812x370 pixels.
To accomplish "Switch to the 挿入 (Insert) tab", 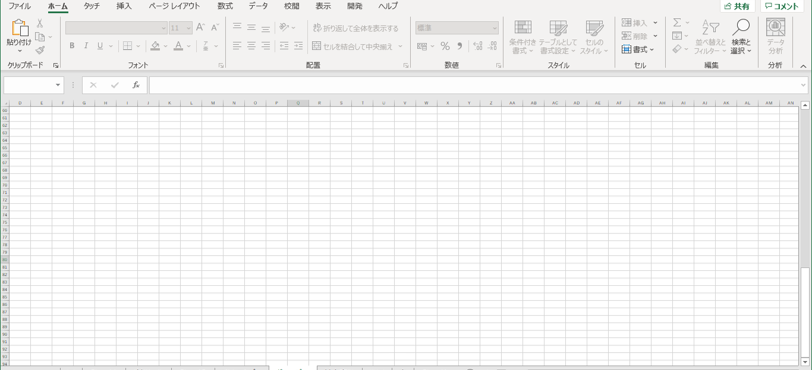I will tap(124, 6).
